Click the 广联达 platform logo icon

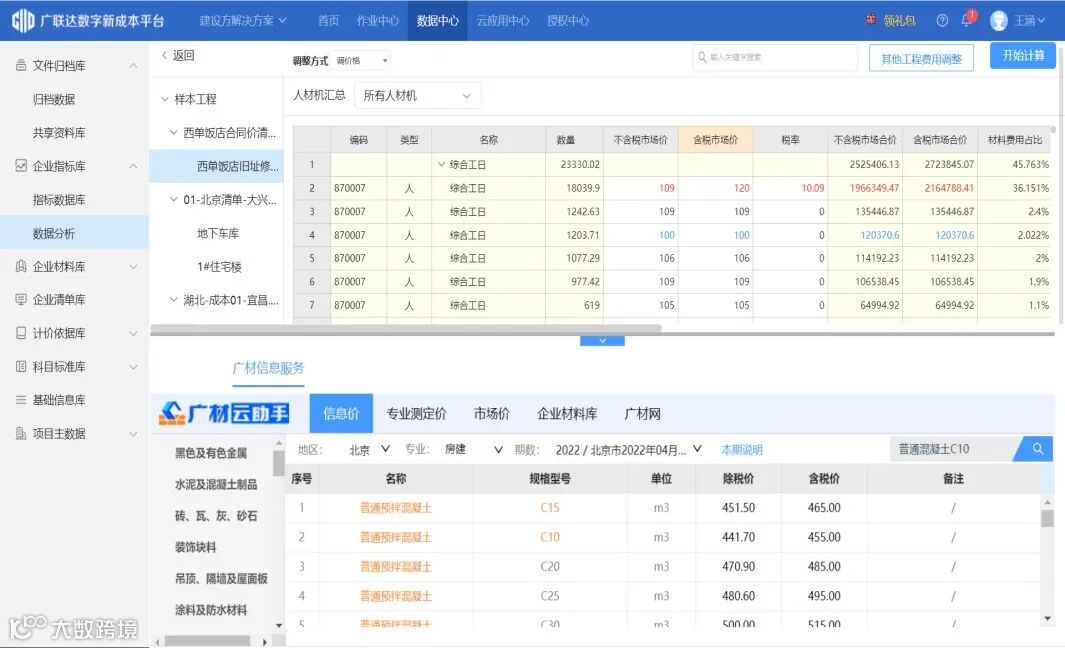pyautogui.click(x=22, y=20)
